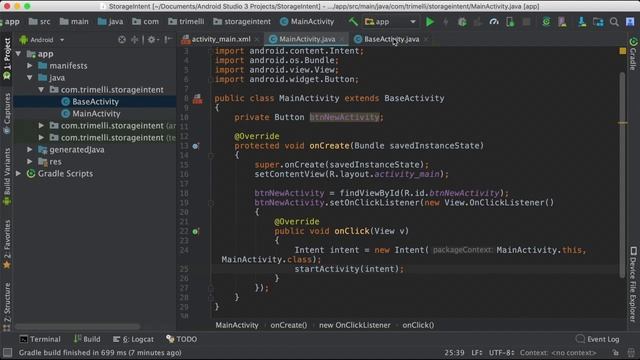This screenshot has height=360, width=640.
Task: Expand the manifests folder
Action: (x=30, y=66)
